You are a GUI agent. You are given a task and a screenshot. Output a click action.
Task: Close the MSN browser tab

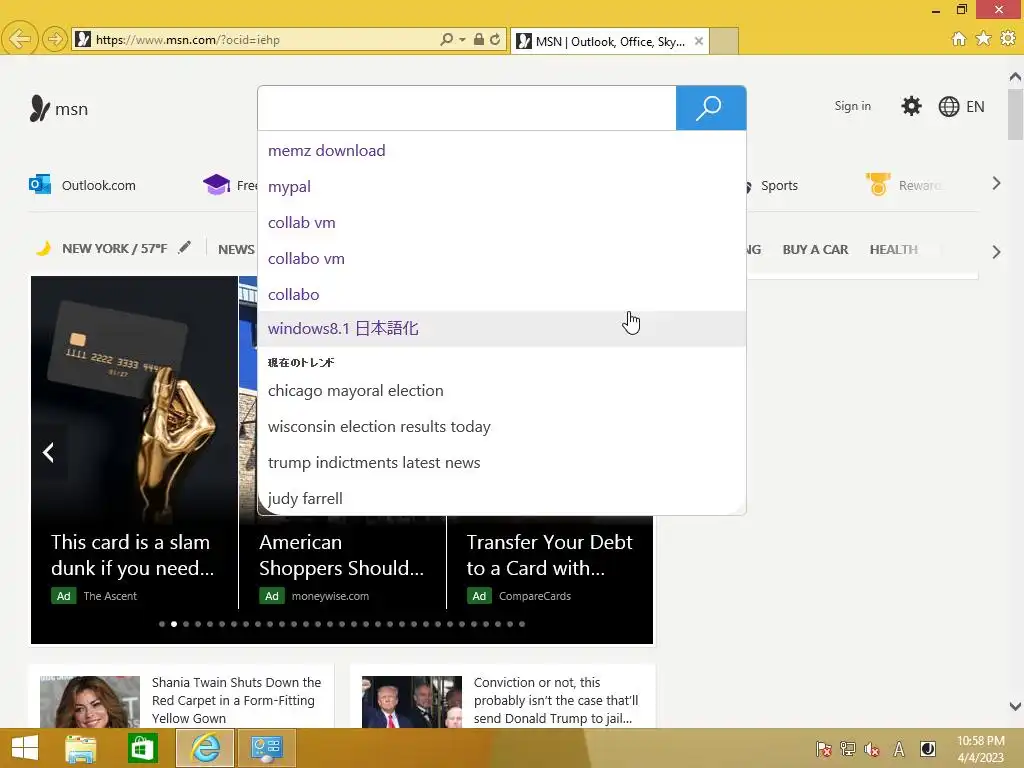(699, 41)
